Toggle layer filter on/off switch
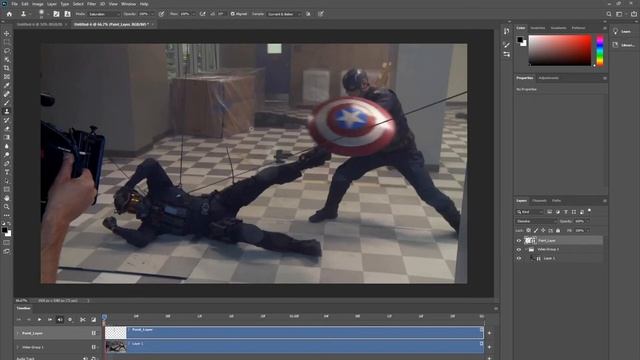The width and height of the screenshot is (640, 360). (x=589, y=211)
